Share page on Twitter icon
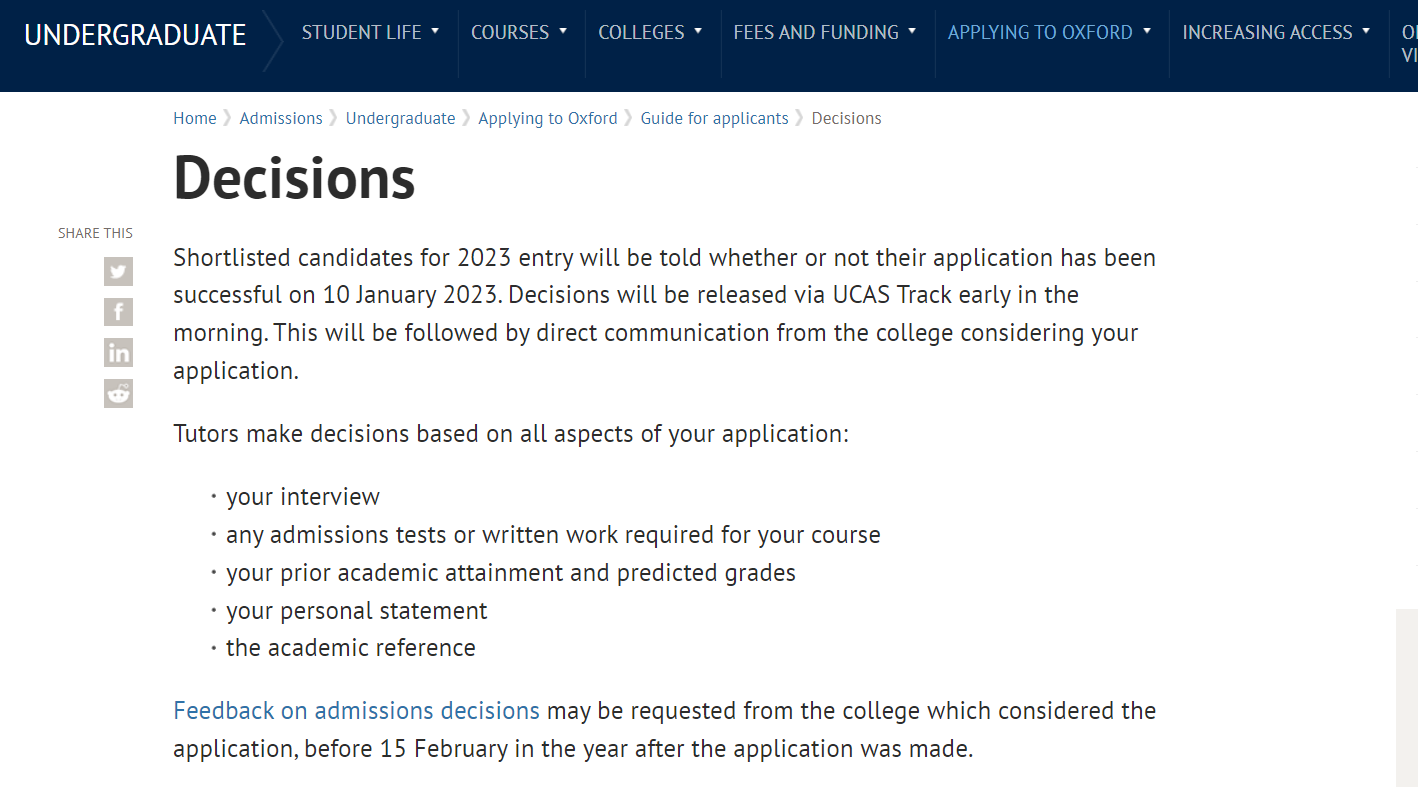Viewport: 1418px width, 787px height. tap(118, 271)
